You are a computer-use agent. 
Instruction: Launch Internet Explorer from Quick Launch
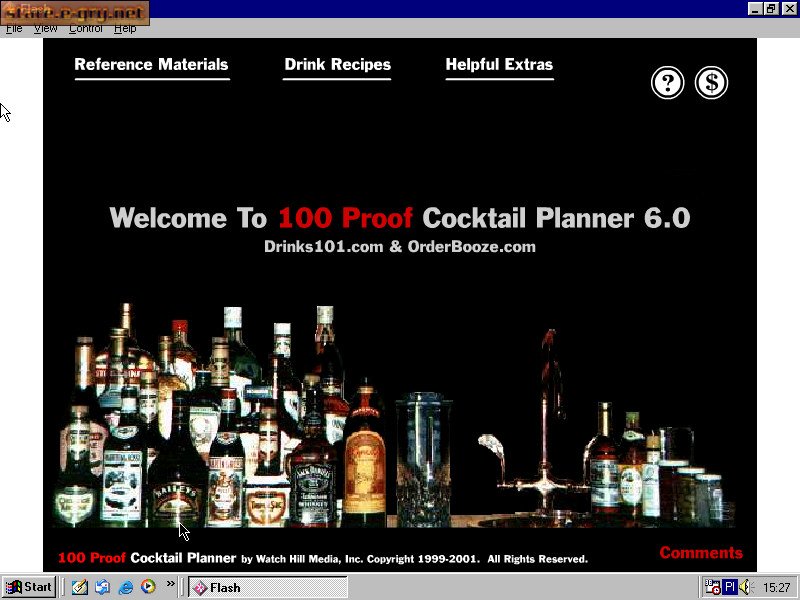click(x=124, y=587)
